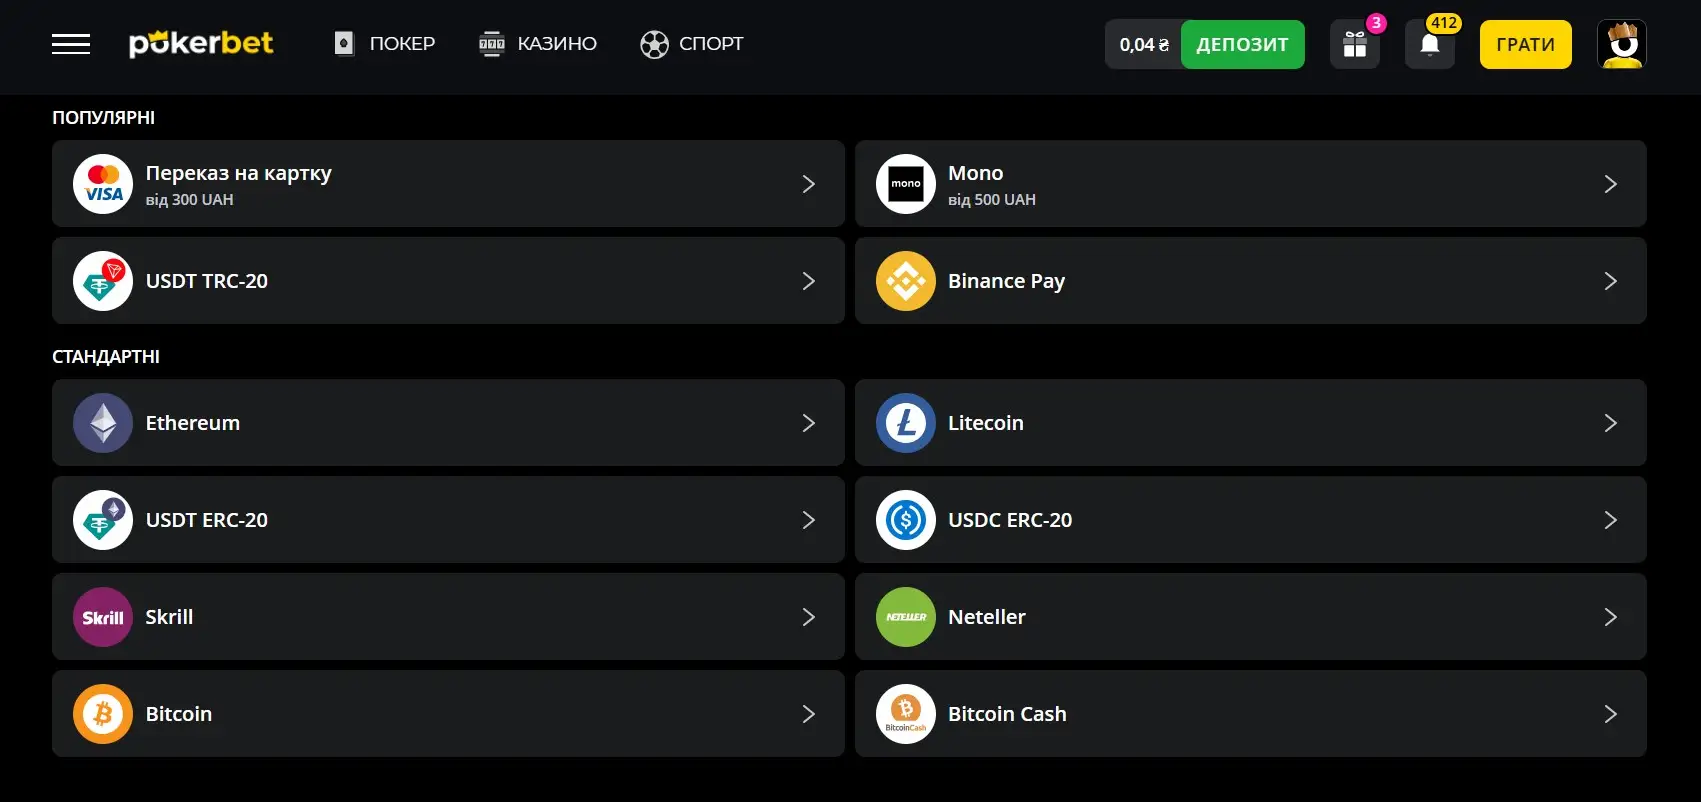Click the Binance Pay icon
Viewport: 1701px width, 802px height.
click(905, 281)
